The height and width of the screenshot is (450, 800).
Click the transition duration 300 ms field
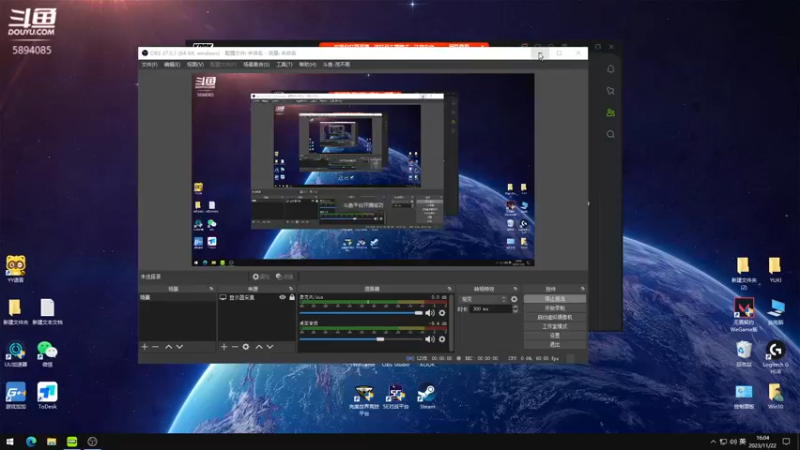[490, 309]
